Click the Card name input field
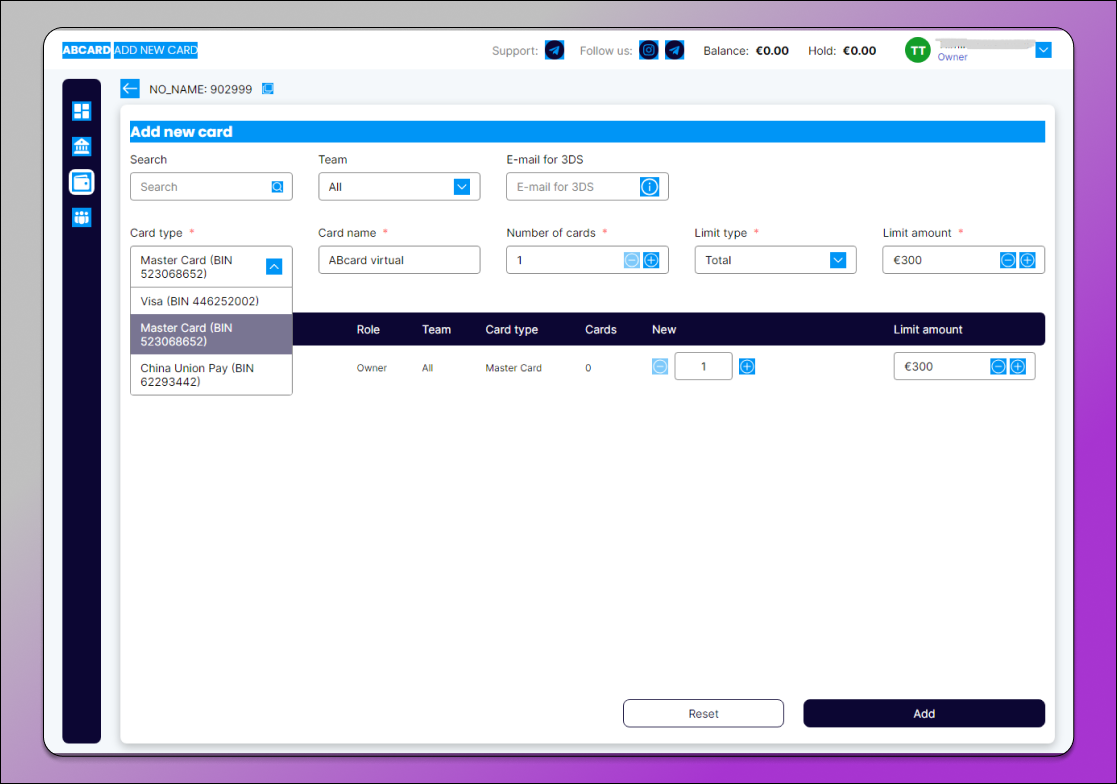The width and height of the screenshot is (1117, 784). tap(399, 260)
